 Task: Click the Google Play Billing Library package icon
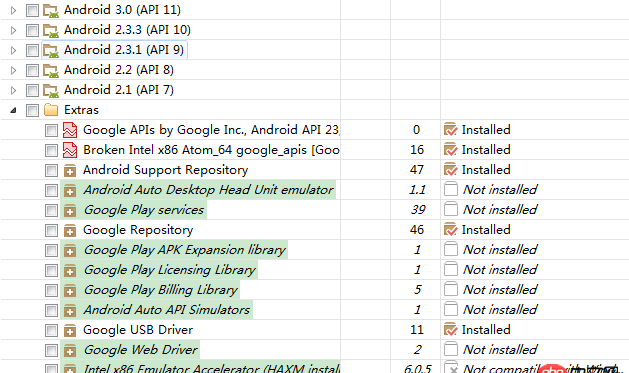[x=70, y=290]
